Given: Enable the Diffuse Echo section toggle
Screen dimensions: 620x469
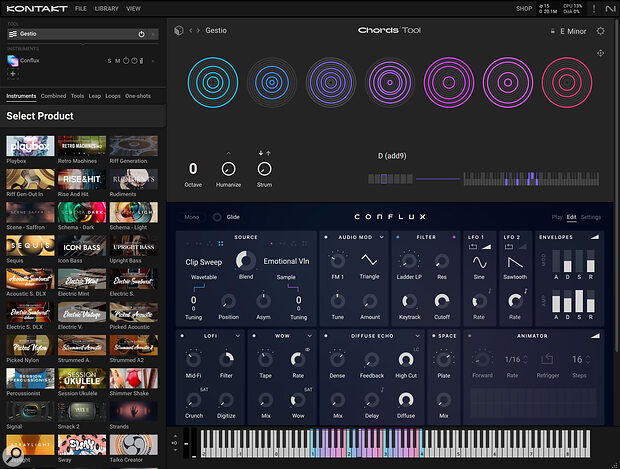Looking at the screenshot, I should (325, 335).
